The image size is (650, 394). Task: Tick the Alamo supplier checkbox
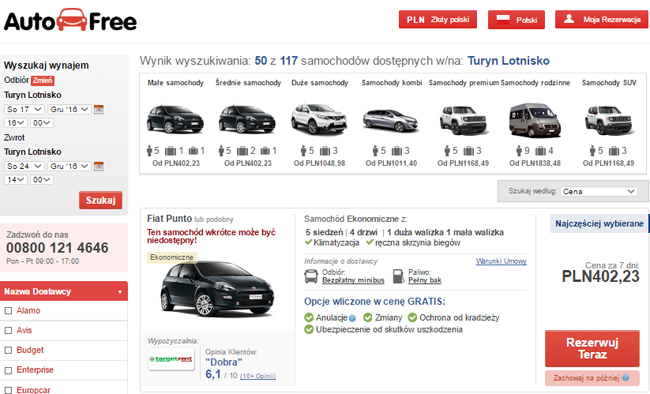[x=8, y=311]
